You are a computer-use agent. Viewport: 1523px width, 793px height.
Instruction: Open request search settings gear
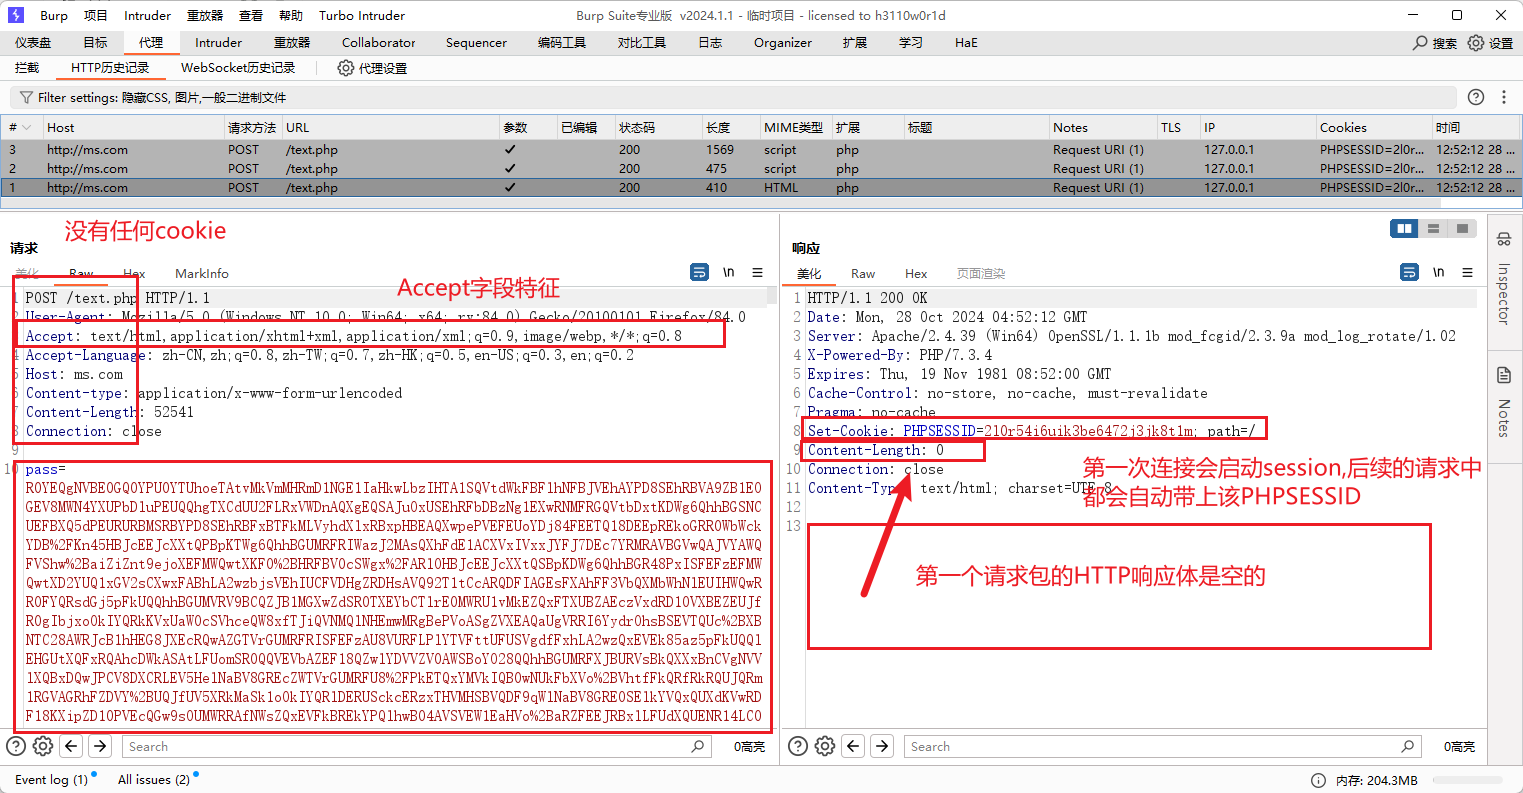pos(43,746)
